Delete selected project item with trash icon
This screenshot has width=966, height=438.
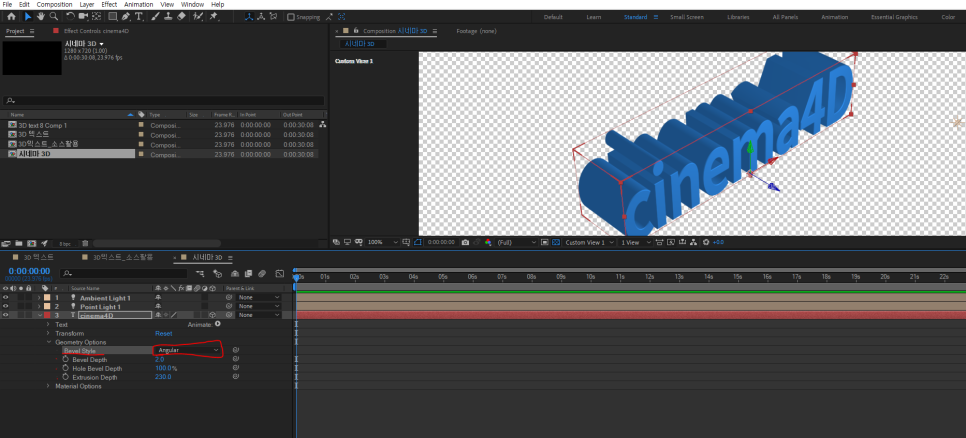click(x=86, y=243)
